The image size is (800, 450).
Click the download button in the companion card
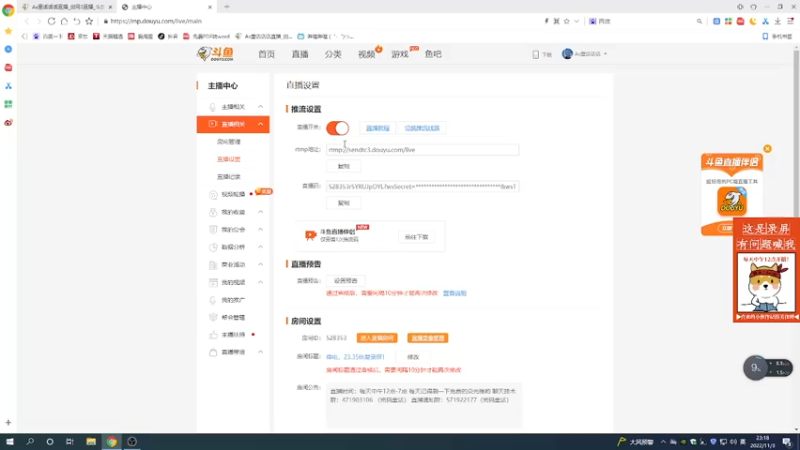point(416,237)
